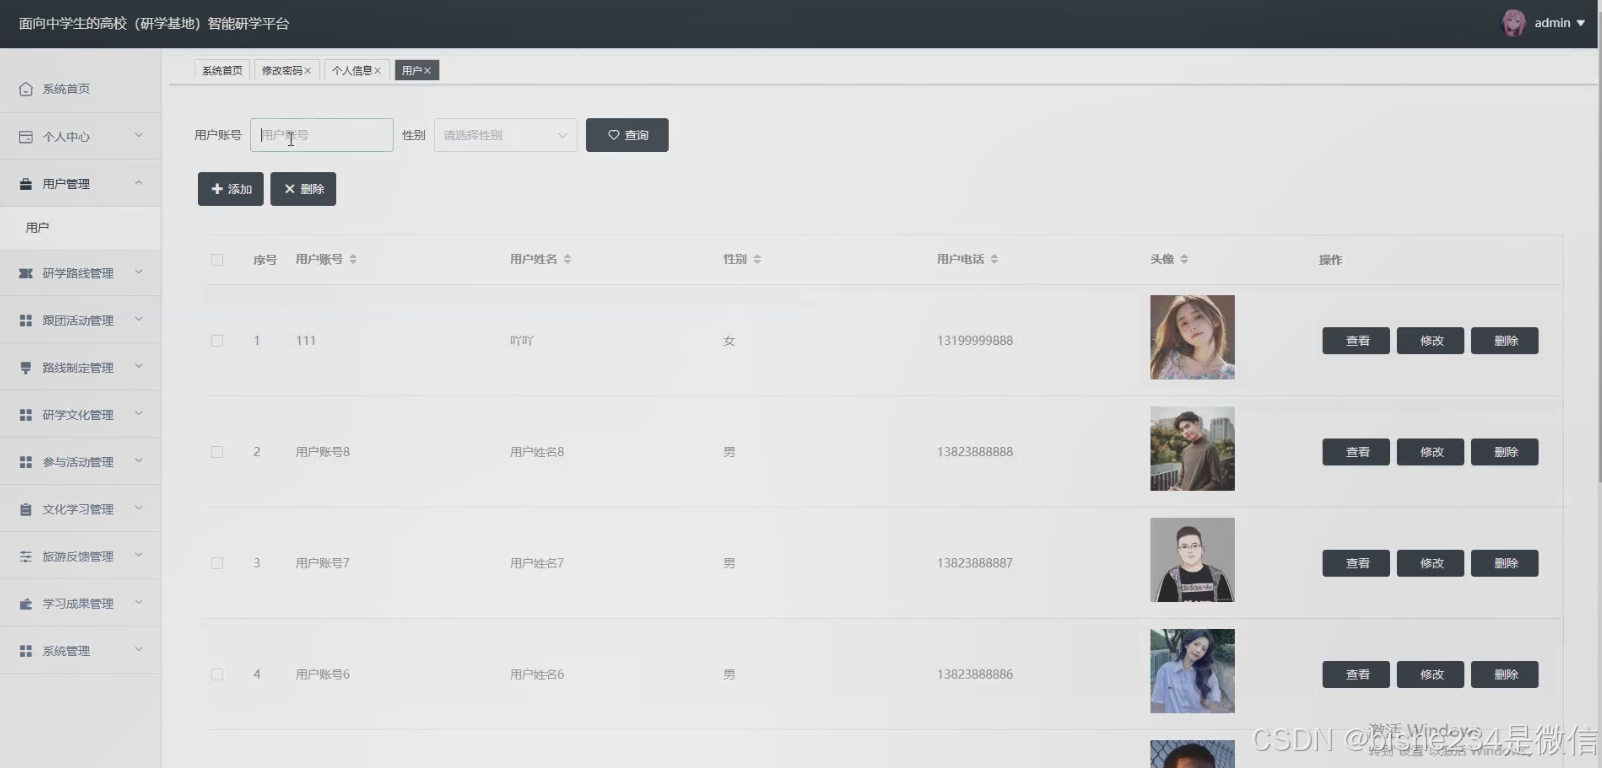Open the admin dropdown arrow

(x=1581, y=23)
